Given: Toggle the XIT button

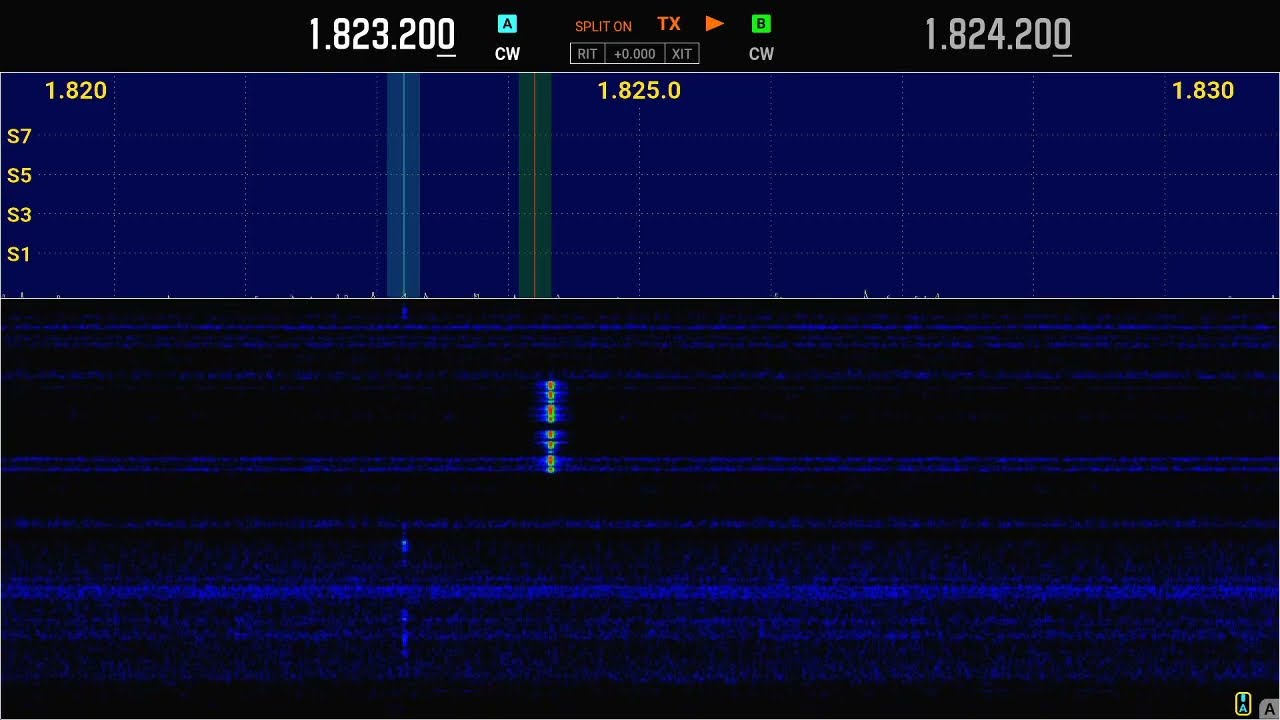Looking at the screenshot, I should pos(681,54).
